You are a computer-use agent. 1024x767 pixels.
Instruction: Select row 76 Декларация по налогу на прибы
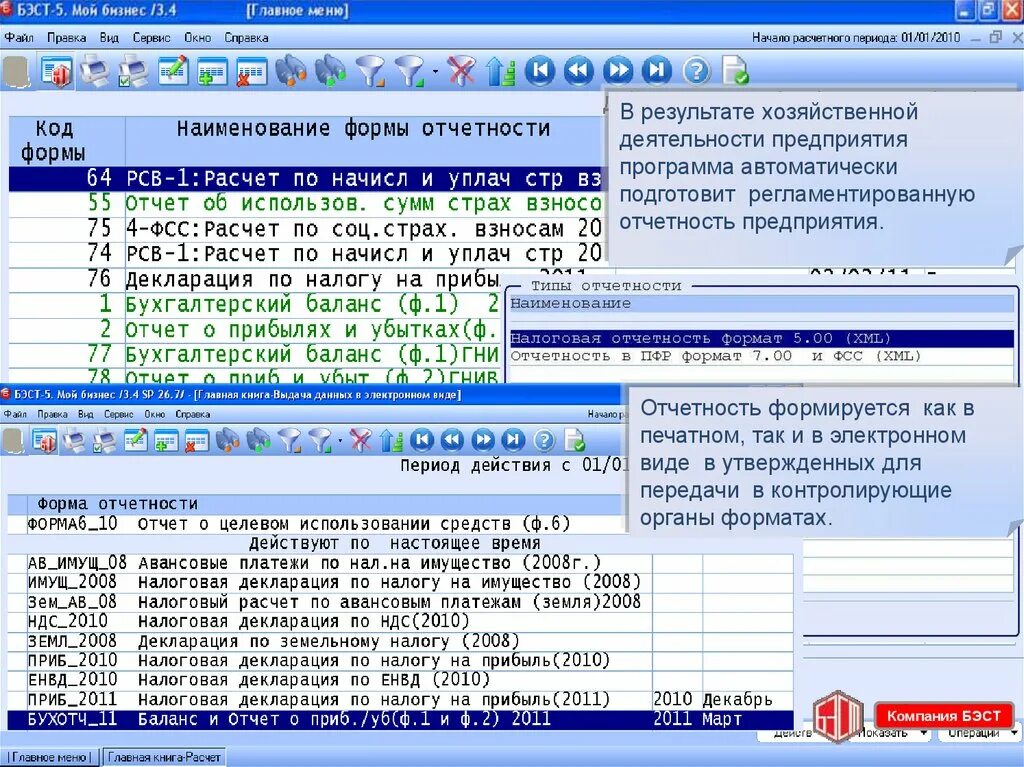point(255,279)
